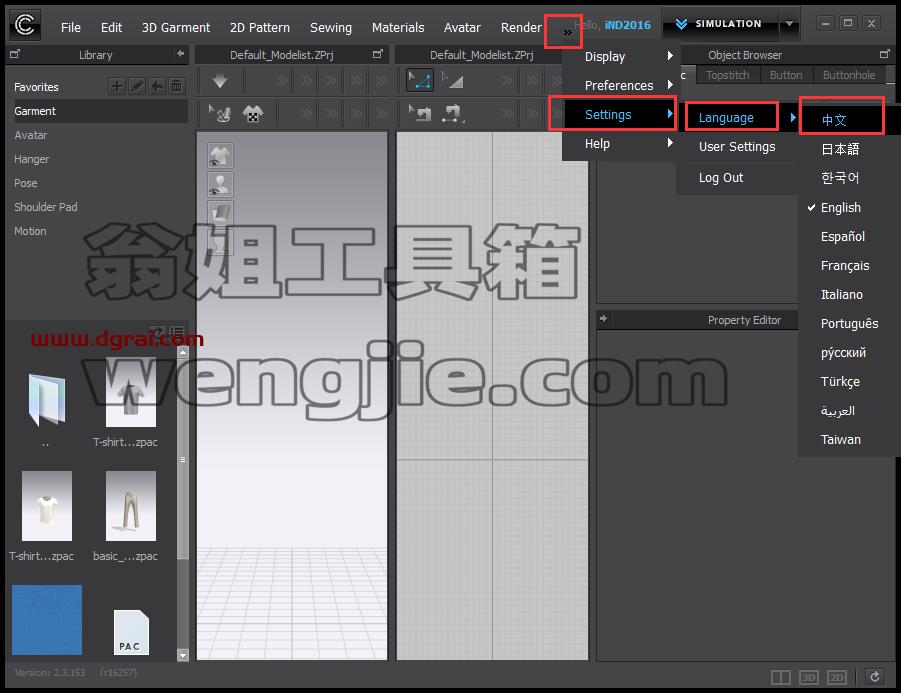Select Español language option
Screen dimensions: 901x693
tap(842, 237)
